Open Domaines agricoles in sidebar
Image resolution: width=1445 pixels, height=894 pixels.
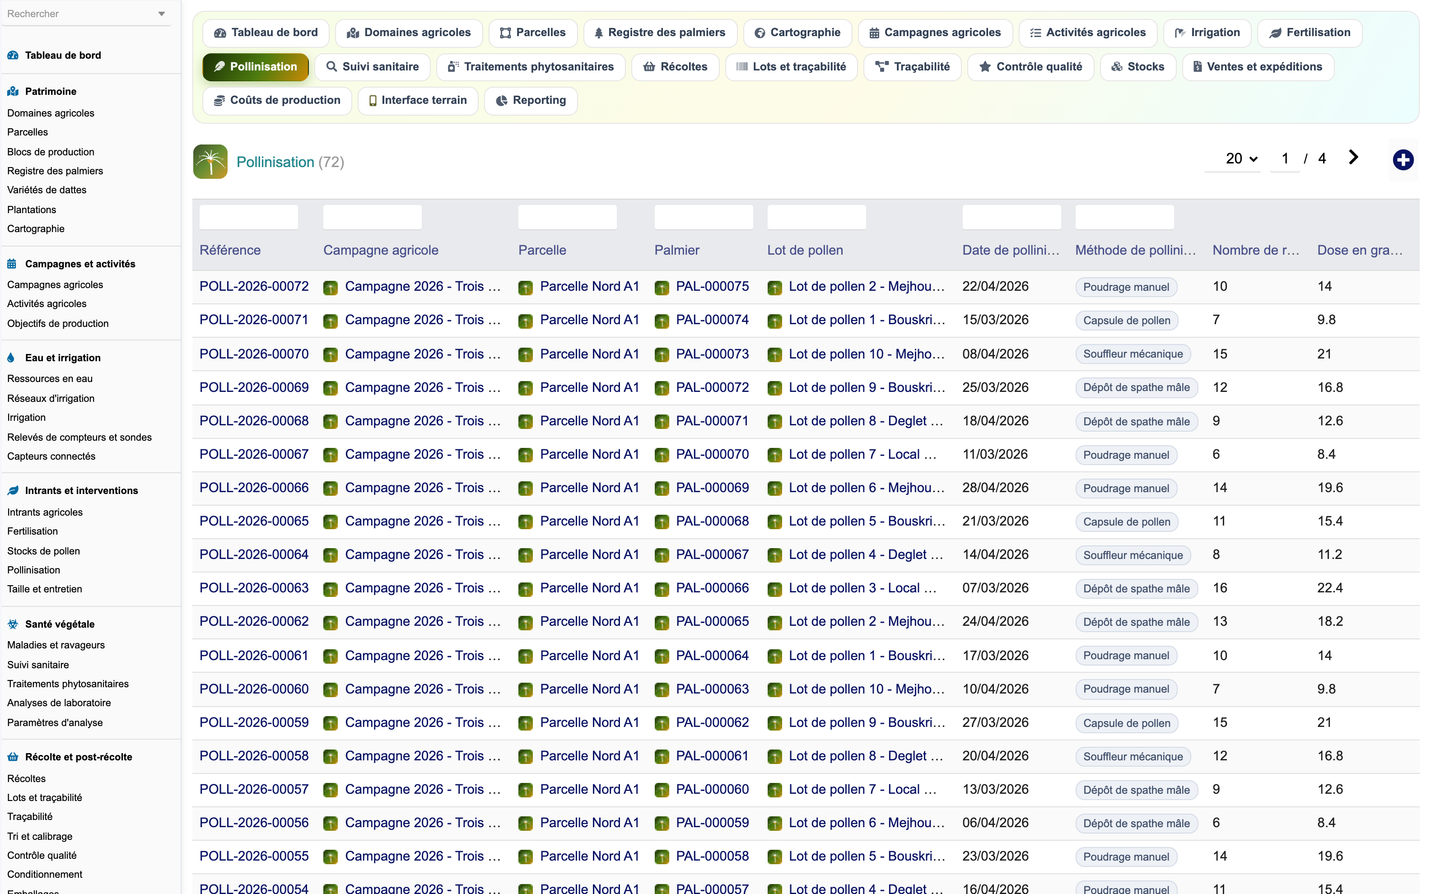click(x=51, y=113)
